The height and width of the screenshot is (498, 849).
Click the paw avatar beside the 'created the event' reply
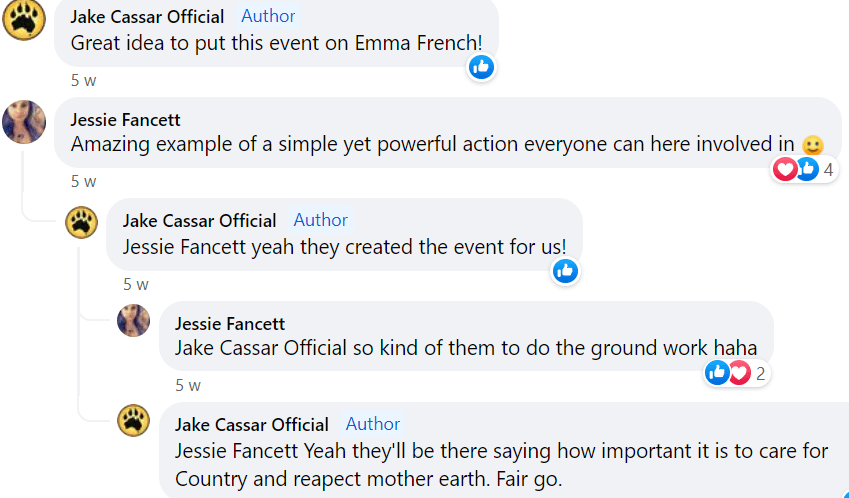click(x=82, y=222)
